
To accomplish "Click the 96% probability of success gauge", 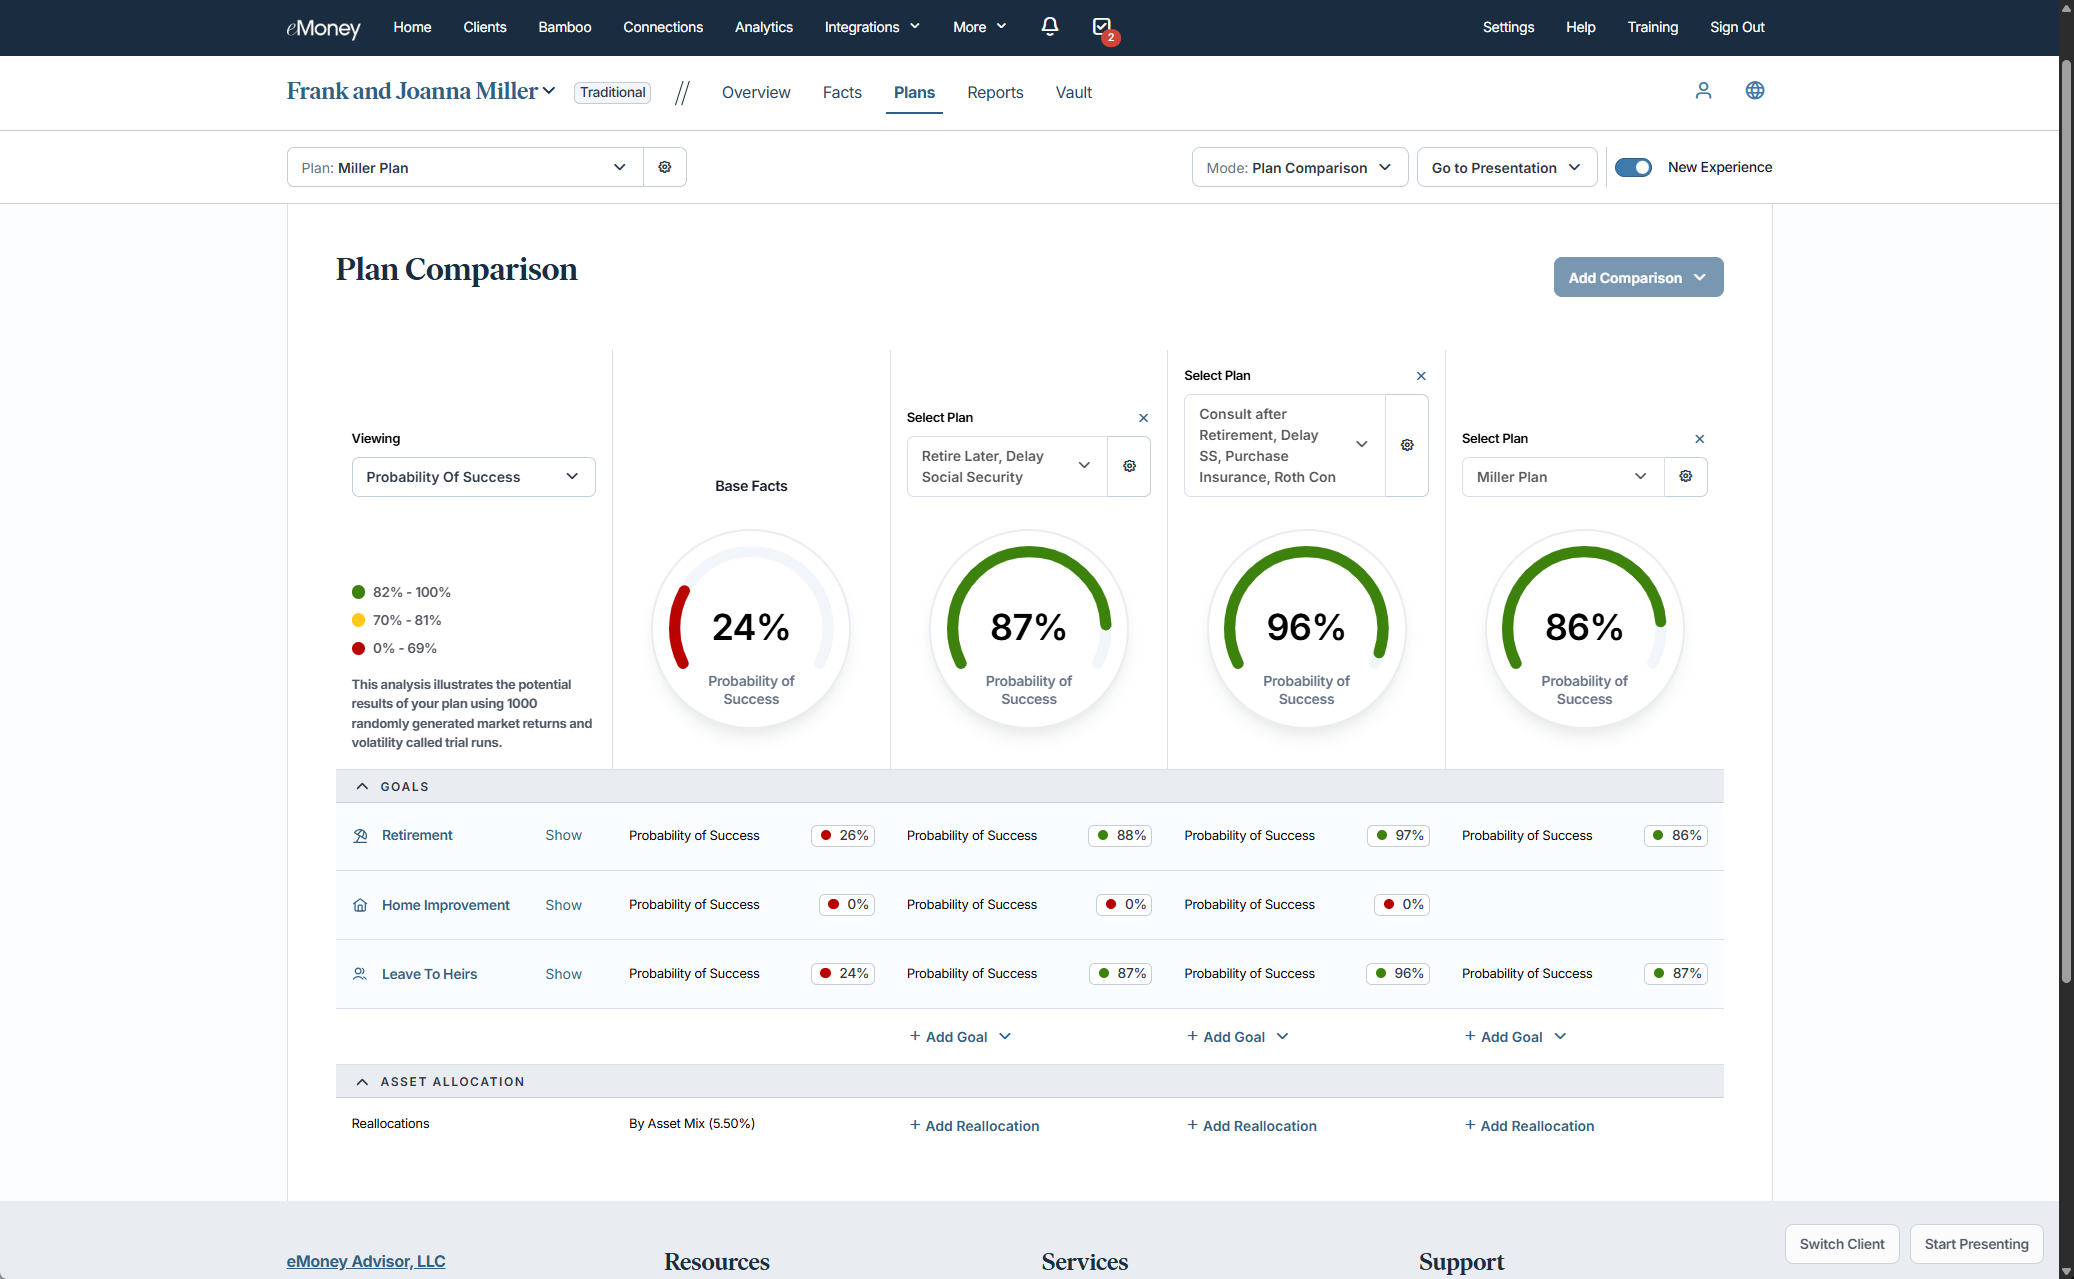I will pyautogui.click(x=1305, y=629).
